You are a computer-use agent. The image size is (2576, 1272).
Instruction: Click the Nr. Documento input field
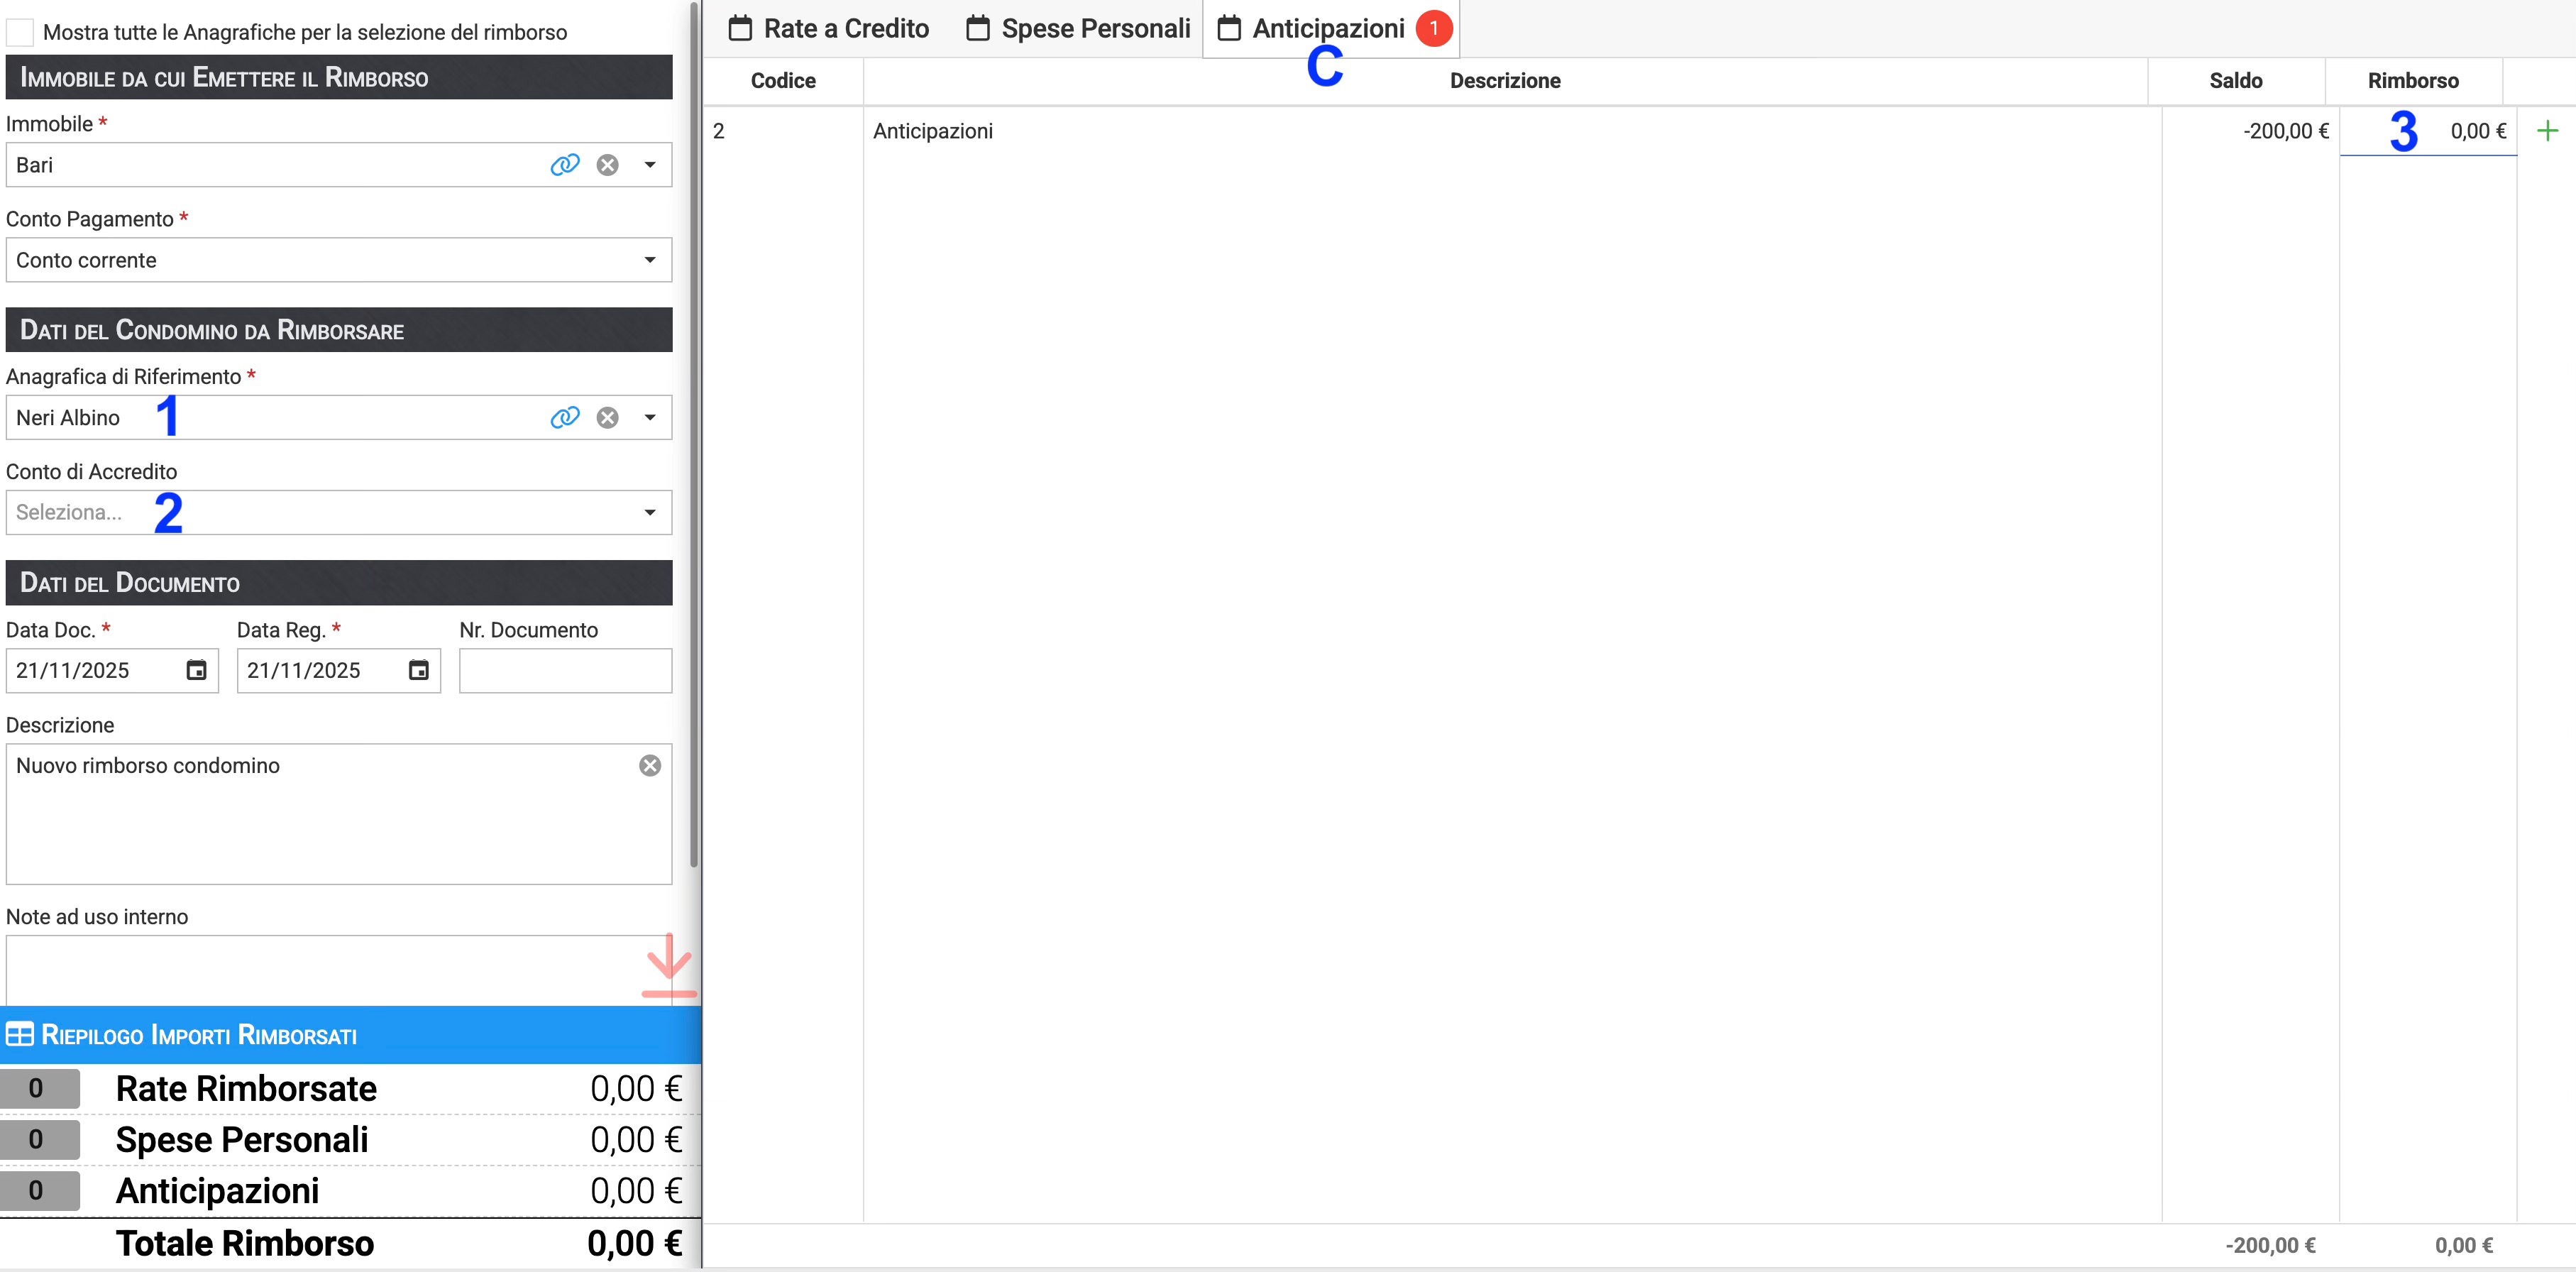pos(565,670)
